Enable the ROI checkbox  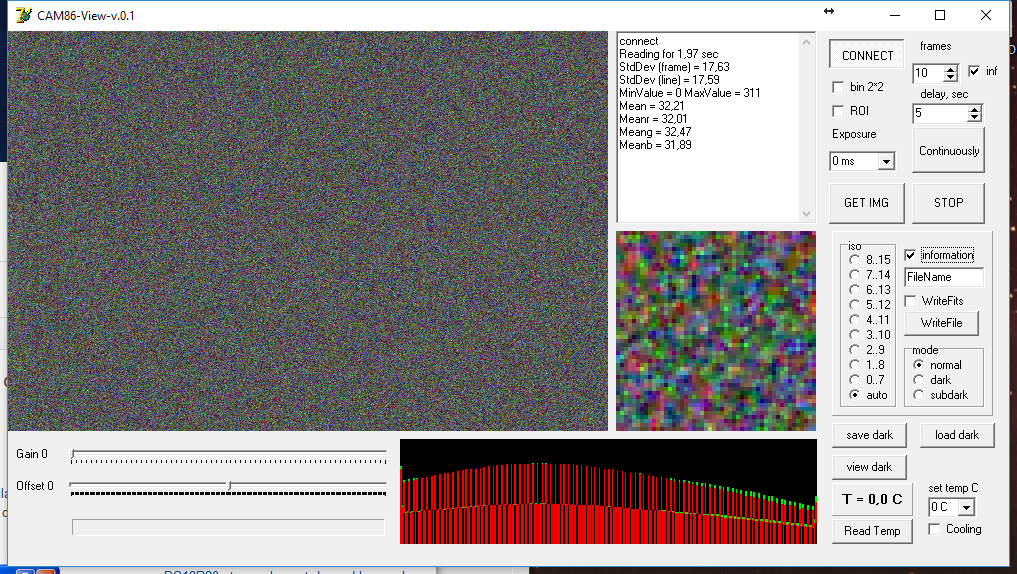pos(838,111)
